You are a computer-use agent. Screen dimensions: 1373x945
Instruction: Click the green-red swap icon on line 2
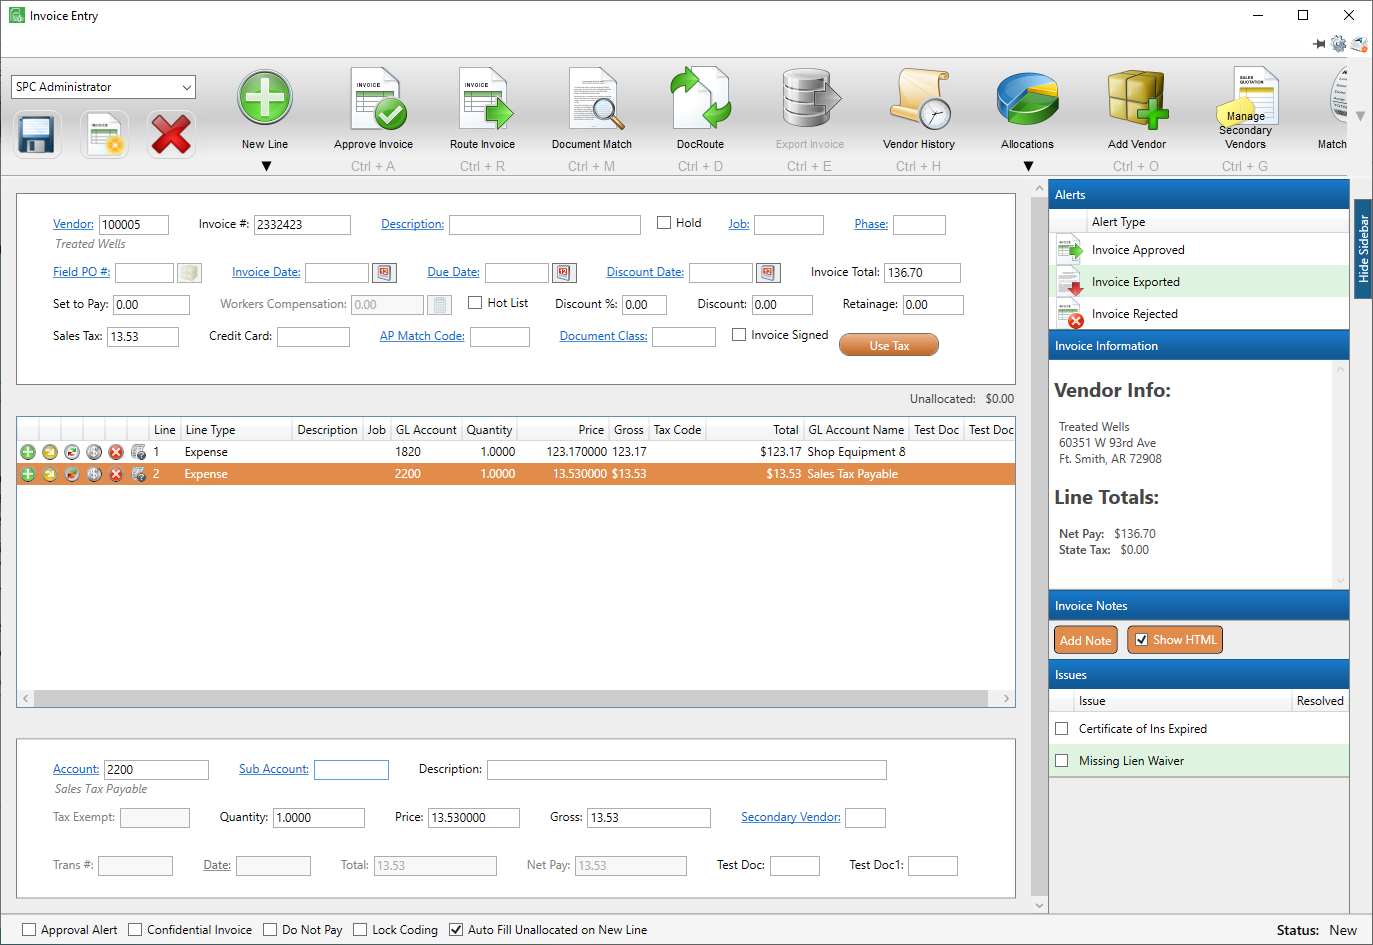point(72,474)
